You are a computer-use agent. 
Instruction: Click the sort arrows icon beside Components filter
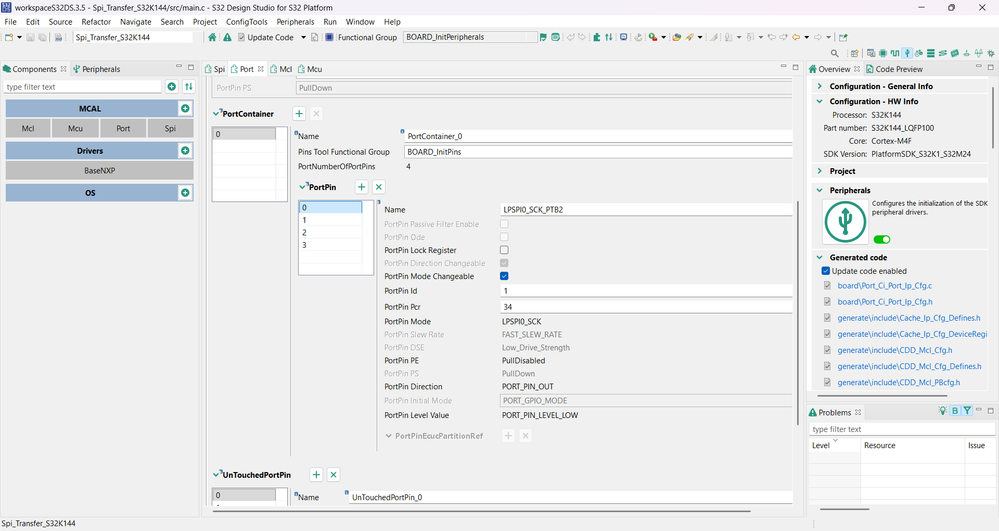coord(189,87)
